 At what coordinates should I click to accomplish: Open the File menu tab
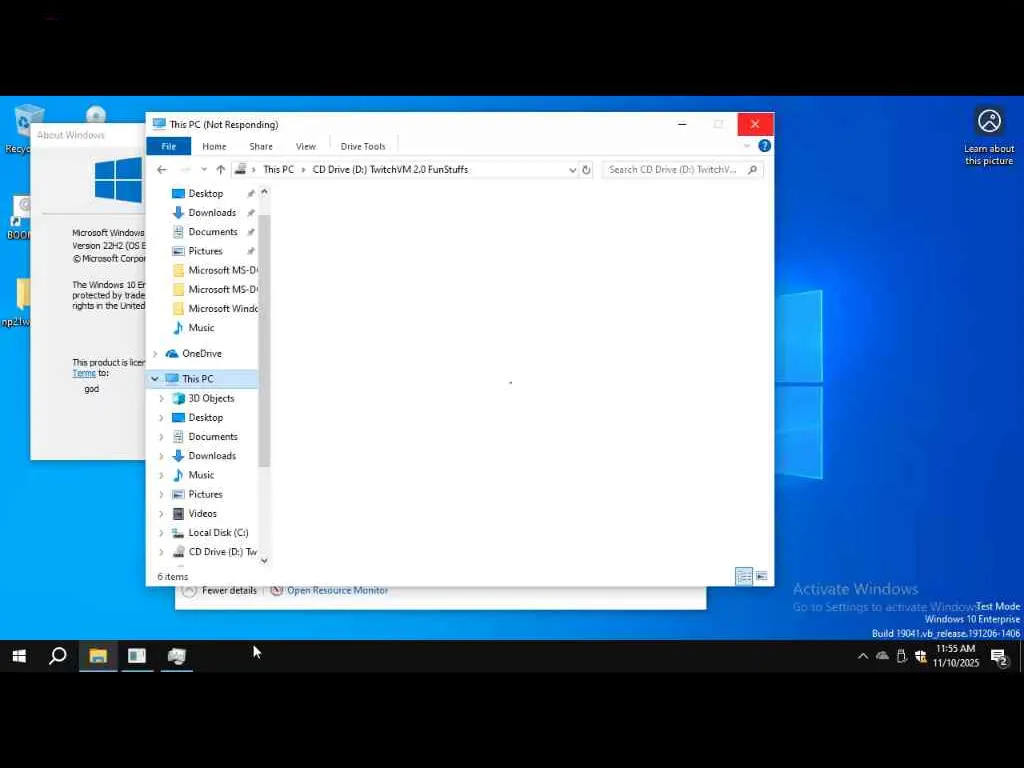tap(168, 146)
